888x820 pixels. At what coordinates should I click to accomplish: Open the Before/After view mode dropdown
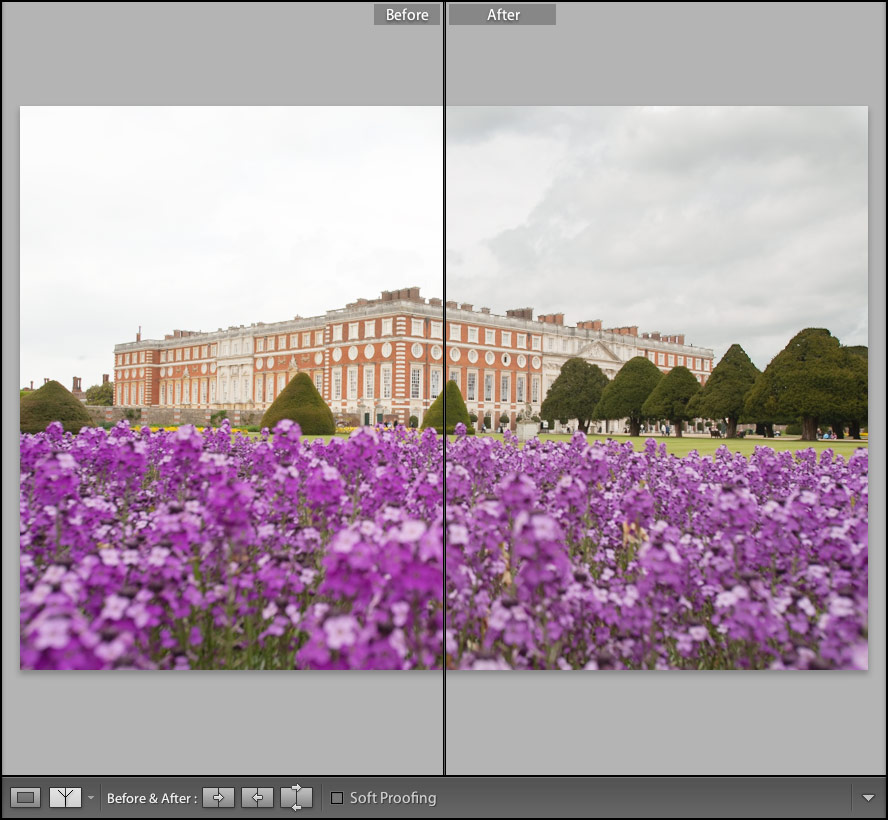click(91, 797)
